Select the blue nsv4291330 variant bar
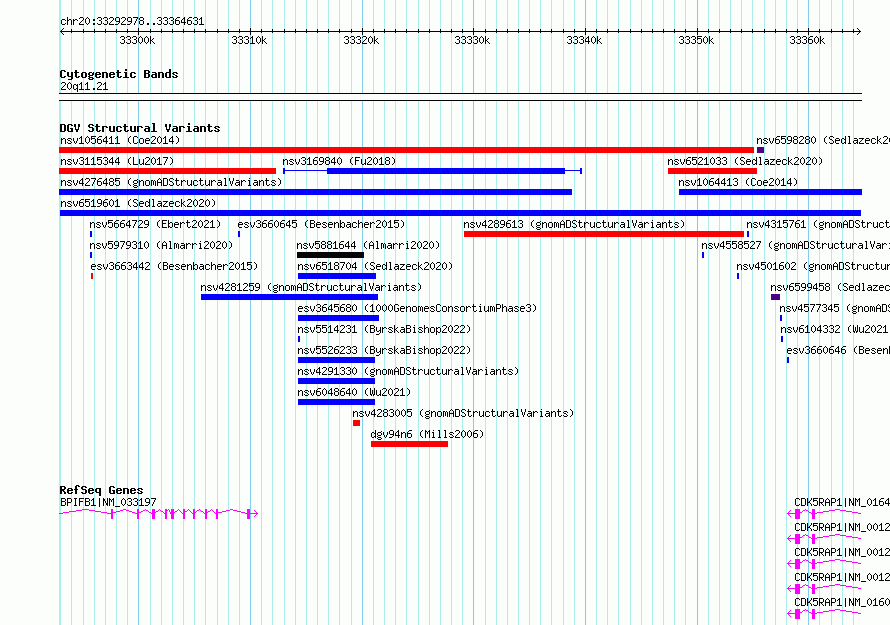The width and height of the screenshot is (890, 625). coord(337,381)
